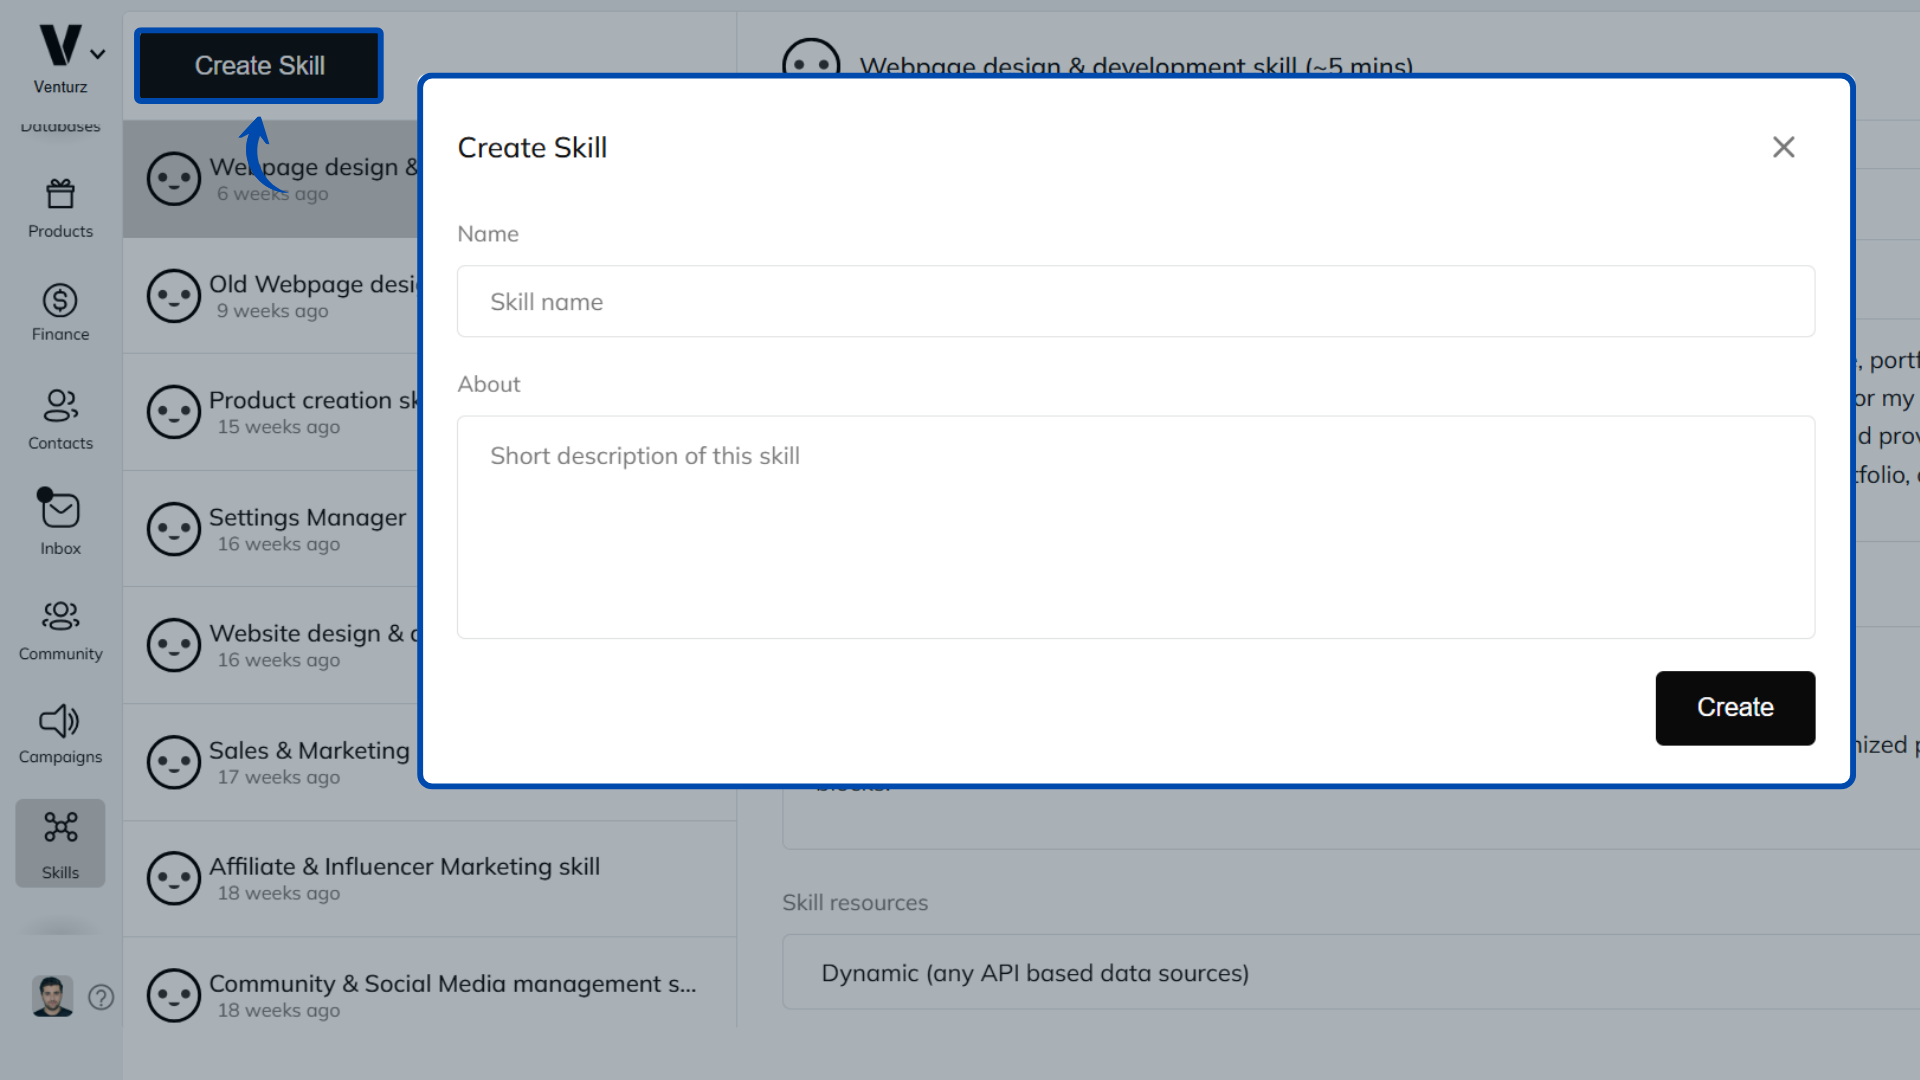Close the Create Skill dialog
This screenshot has width=1920, height=1080.
click(1784, 147)
